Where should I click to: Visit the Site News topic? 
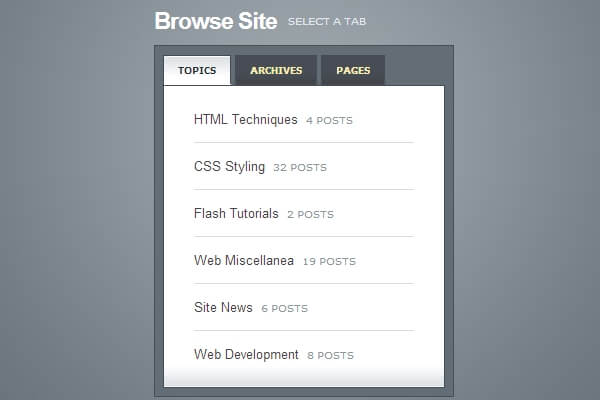pyautogui.click(x=223, y=308)
